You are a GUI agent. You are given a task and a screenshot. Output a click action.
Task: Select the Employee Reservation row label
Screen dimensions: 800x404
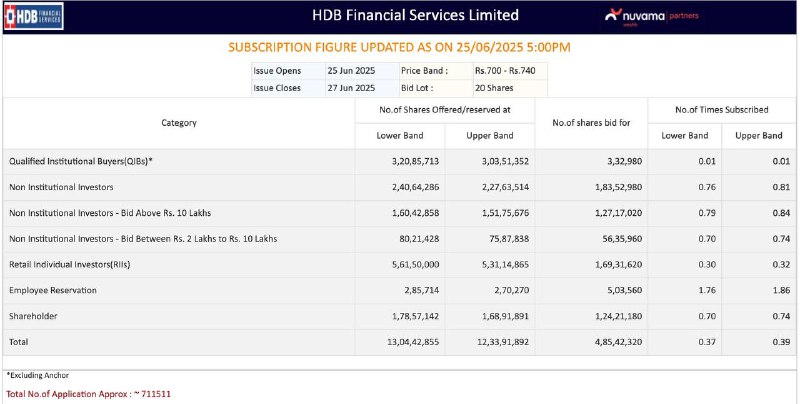(53, 290)
